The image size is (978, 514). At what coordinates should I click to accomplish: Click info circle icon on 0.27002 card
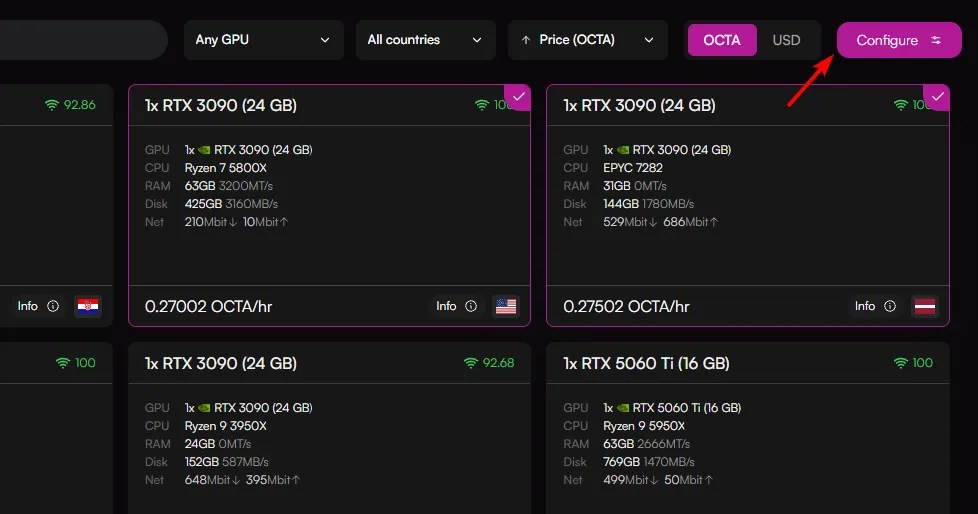tap(471, 306)
